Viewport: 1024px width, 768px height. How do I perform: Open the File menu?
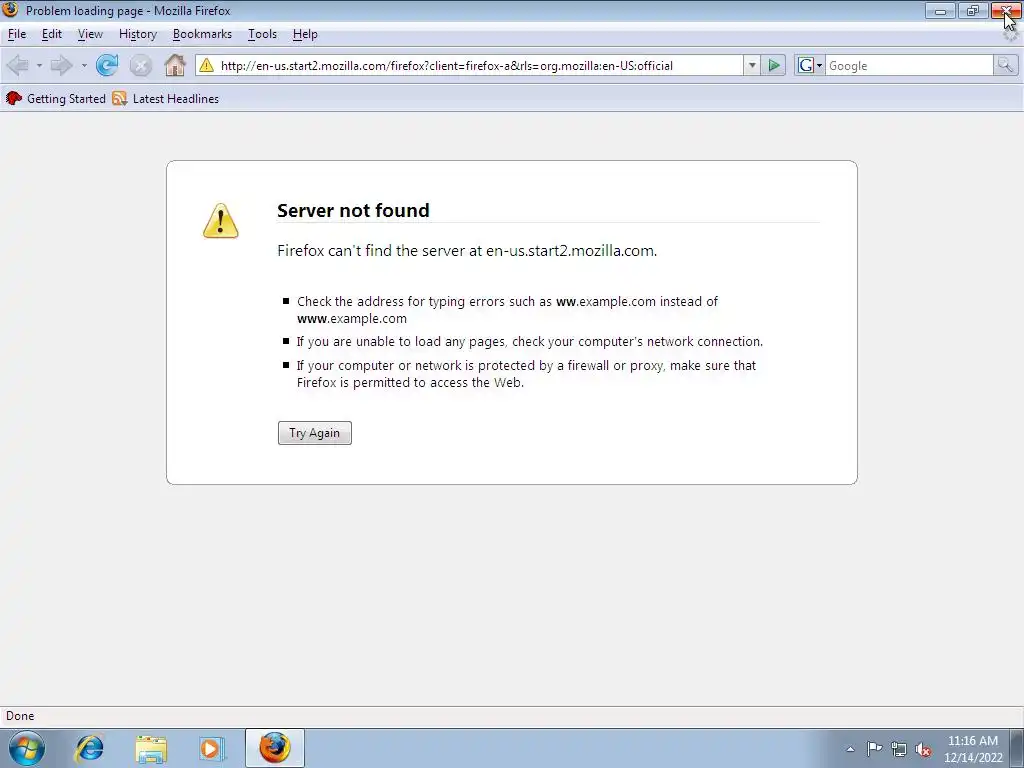17,34
